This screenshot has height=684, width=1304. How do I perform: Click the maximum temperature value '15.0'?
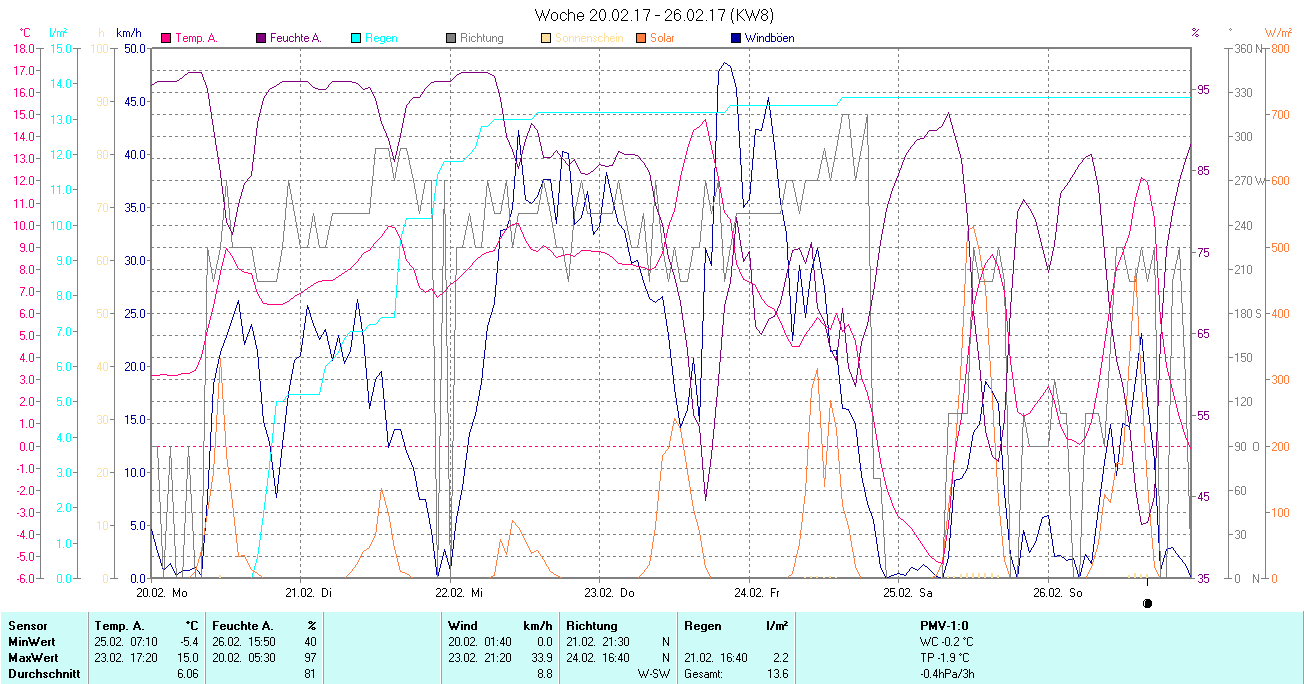point(189,658)
